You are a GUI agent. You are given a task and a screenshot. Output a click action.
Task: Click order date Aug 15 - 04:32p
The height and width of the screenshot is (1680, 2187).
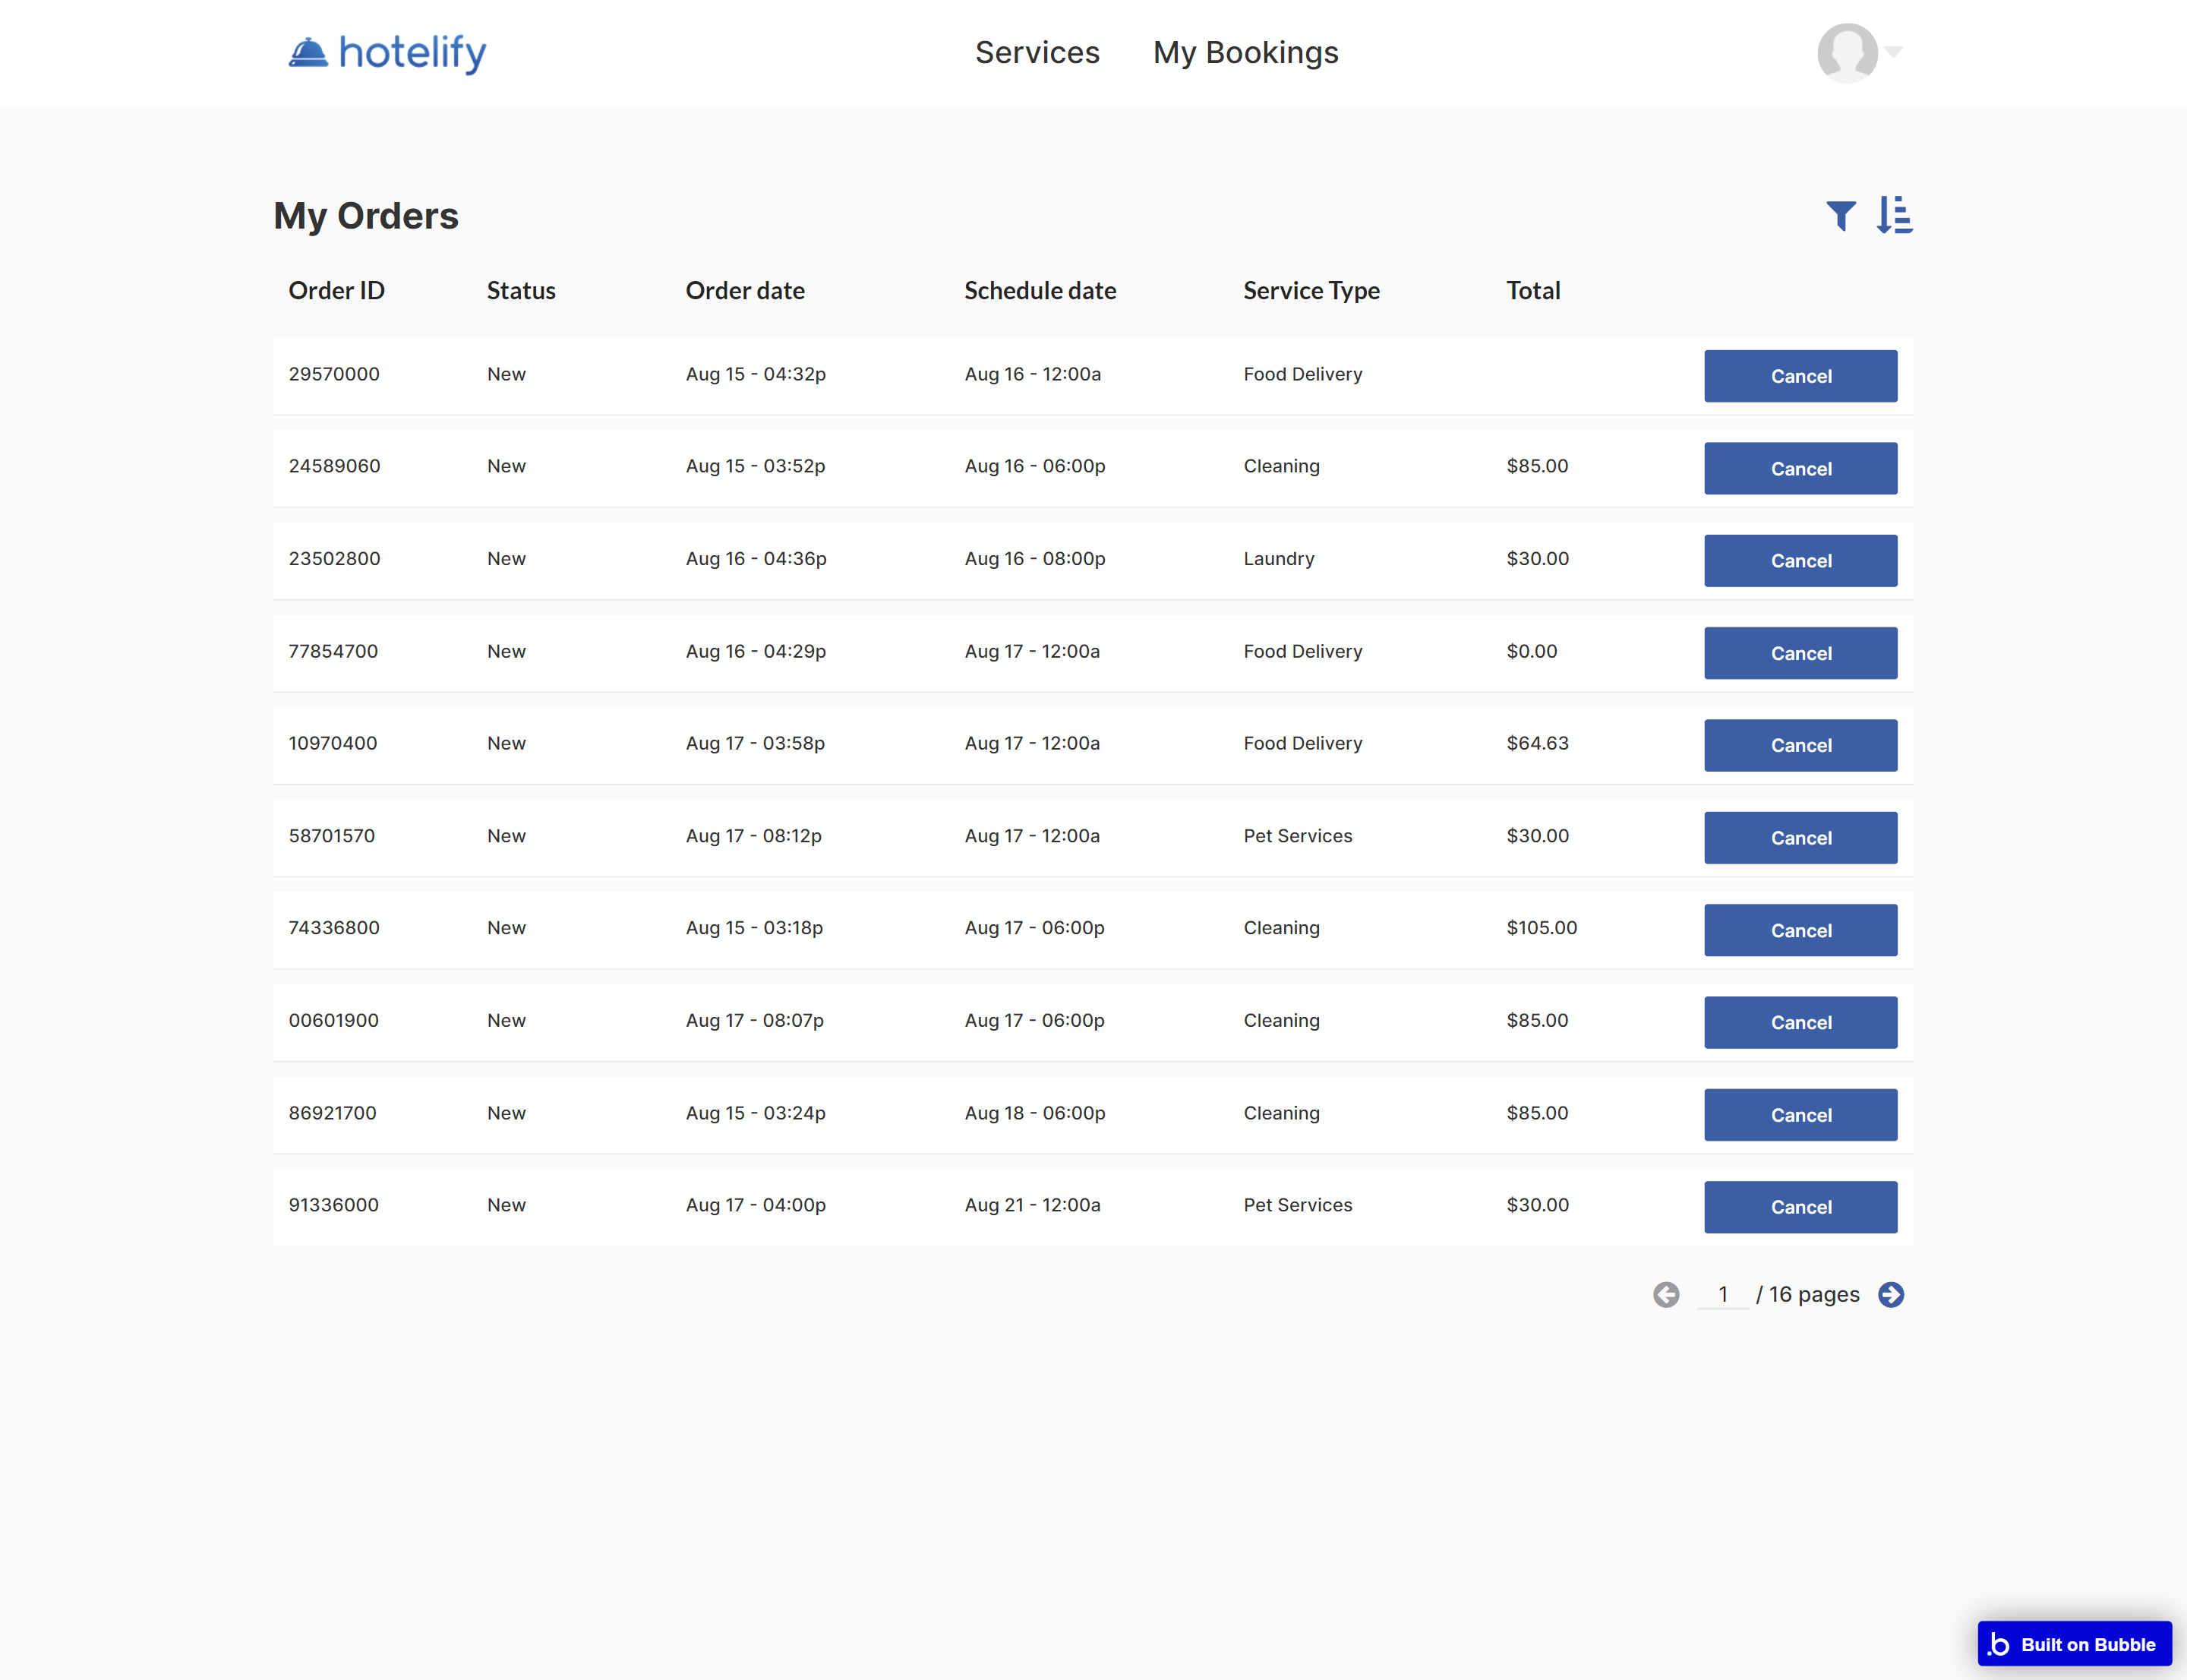pos(755,374)
